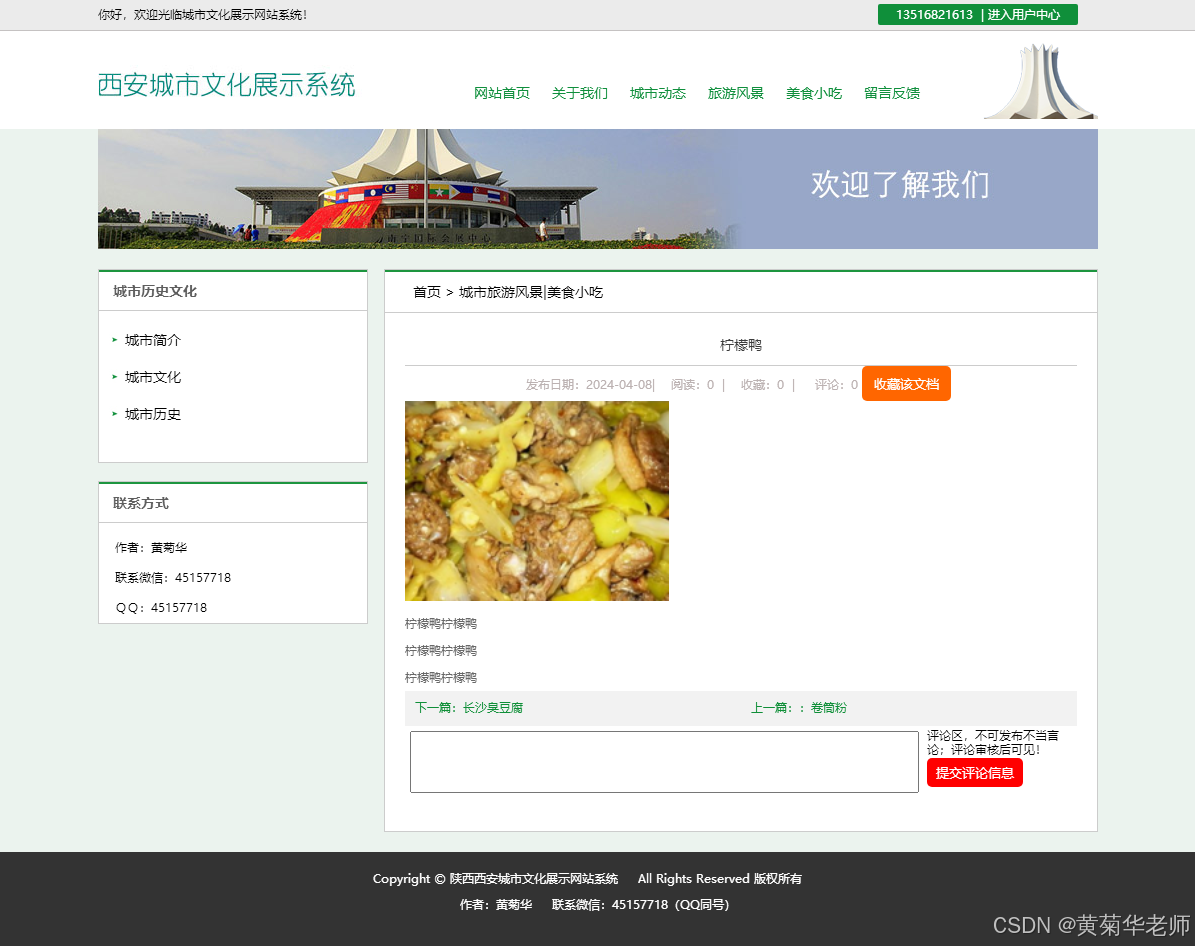Click the 联系方式 sidebar heading
This screenshot has width=1195, height=946.
[141, 503]
